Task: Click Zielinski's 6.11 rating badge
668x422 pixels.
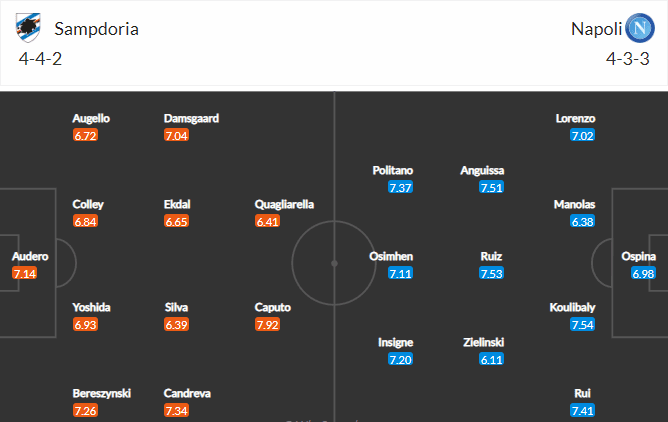Action: pos(492,359)
